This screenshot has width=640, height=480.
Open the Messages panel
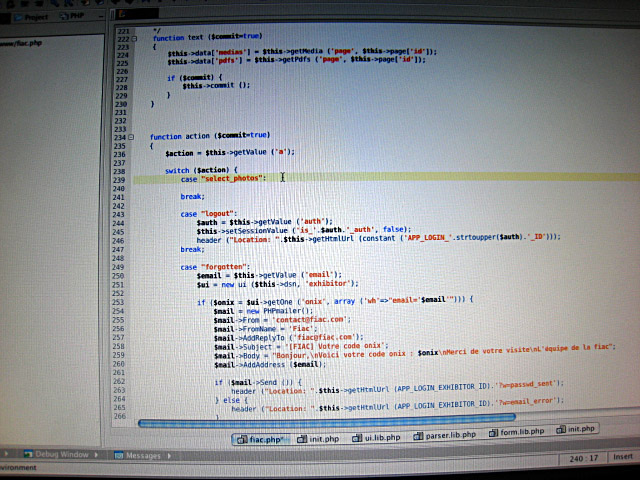click(138, 455)
